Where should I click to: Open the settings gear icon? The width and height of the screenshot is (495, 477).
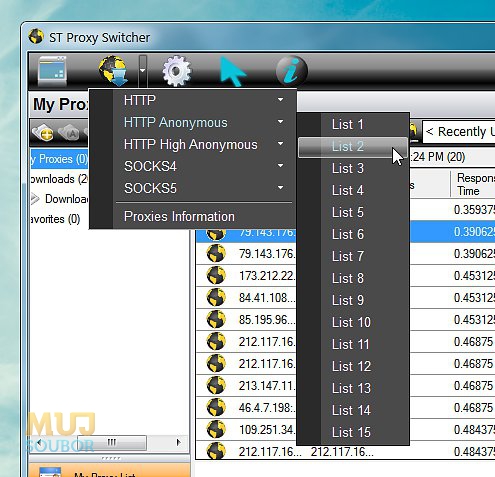pyautogui.click(x=177, y=71)
